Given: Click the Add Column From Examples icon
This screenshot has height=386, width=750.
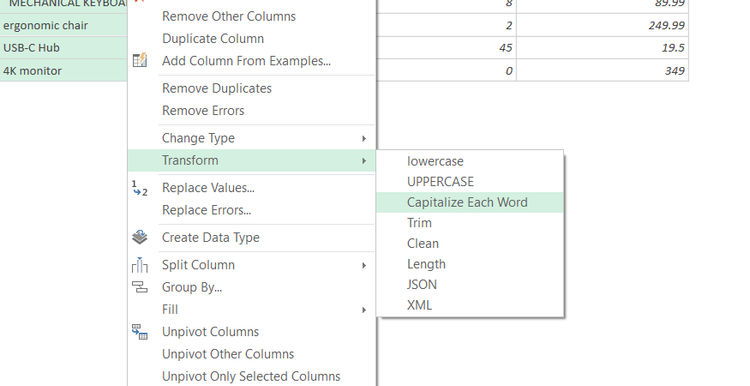Looking at the screenshot, I should (x=140, y=61).
